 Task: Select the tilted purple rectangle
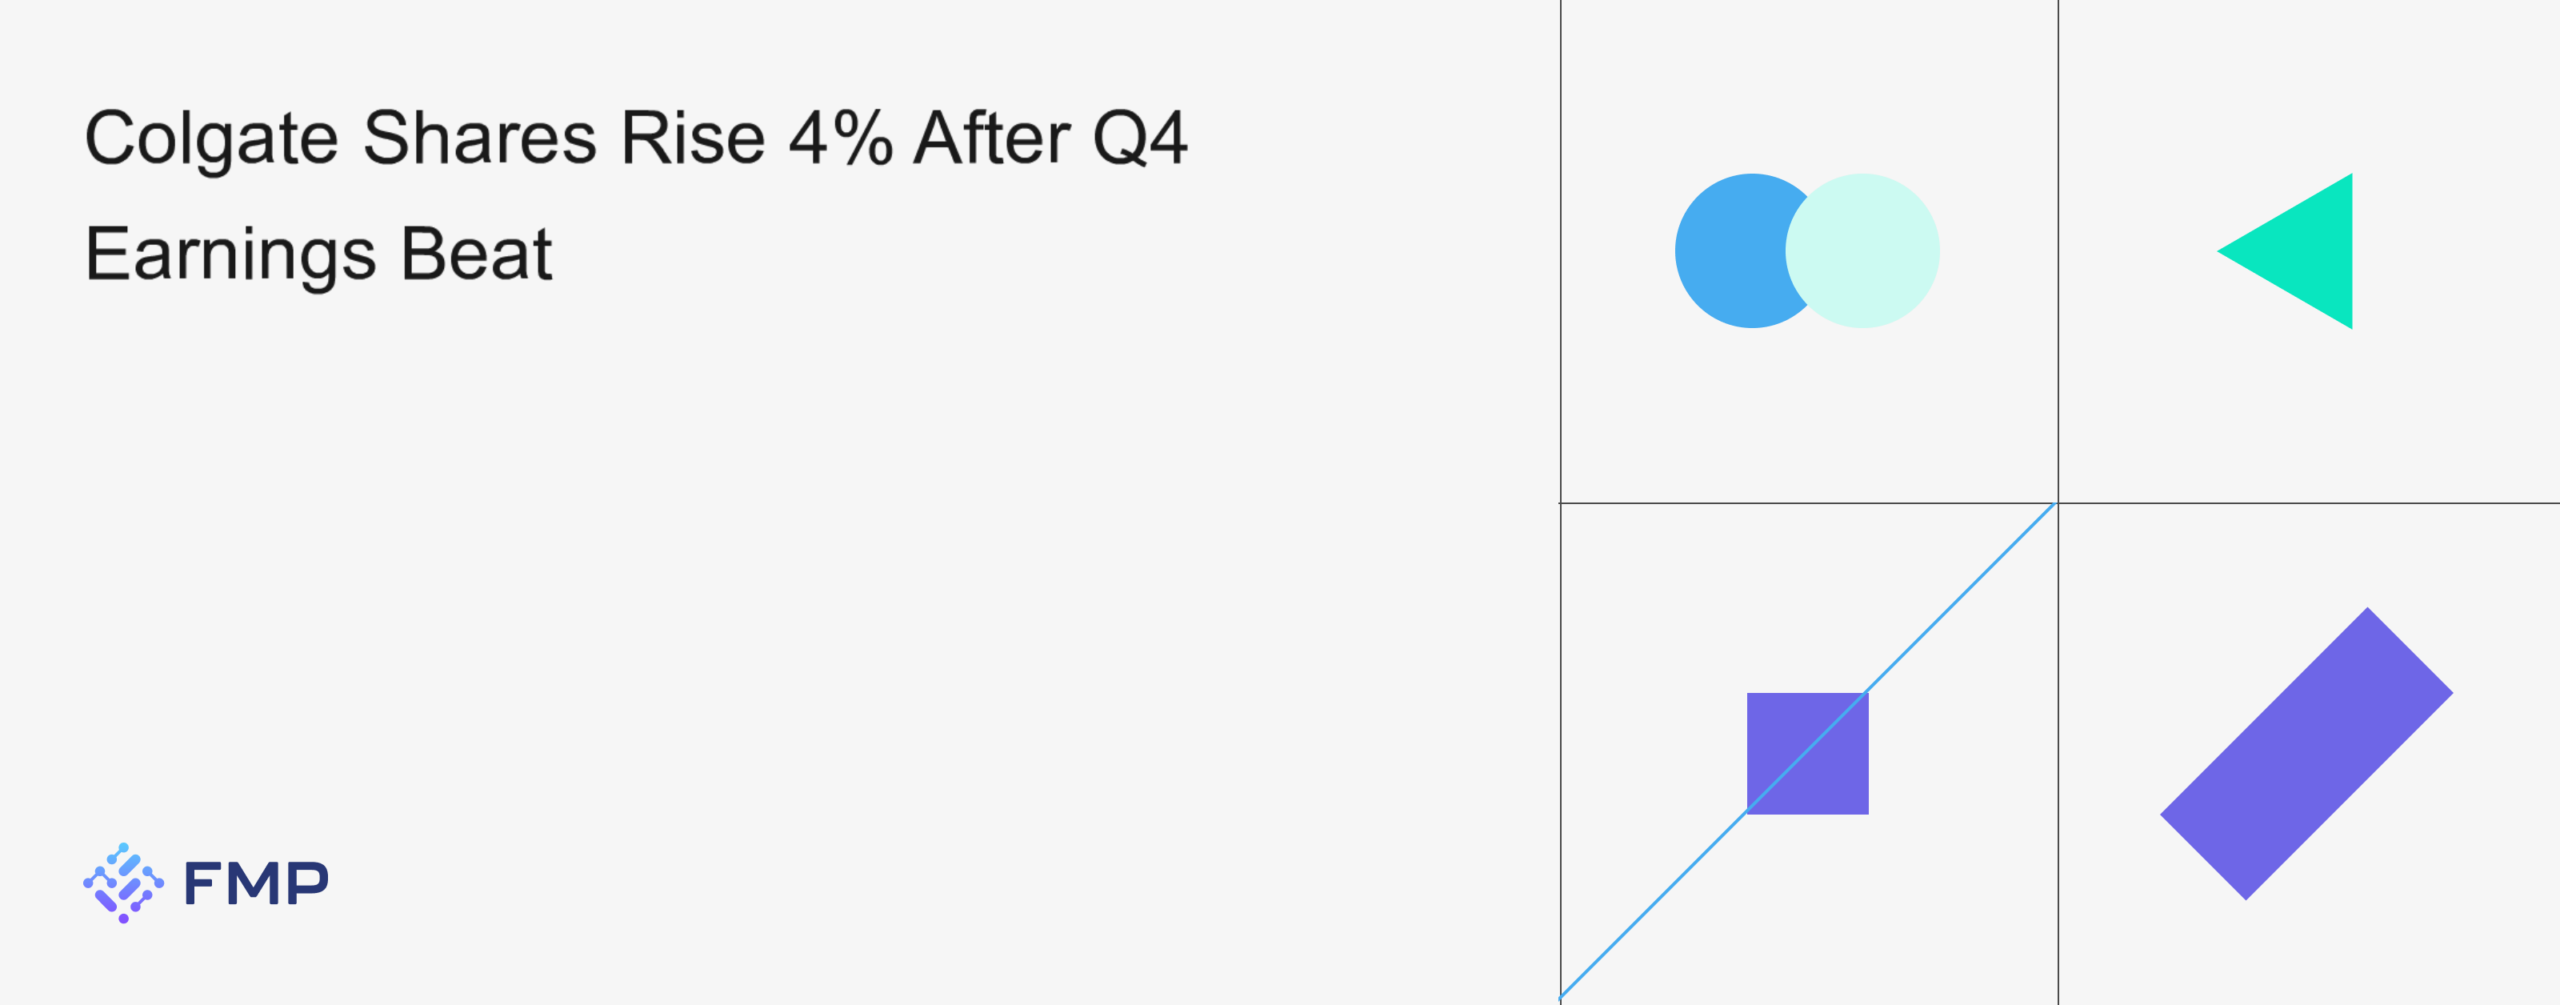pos(2306,753)
